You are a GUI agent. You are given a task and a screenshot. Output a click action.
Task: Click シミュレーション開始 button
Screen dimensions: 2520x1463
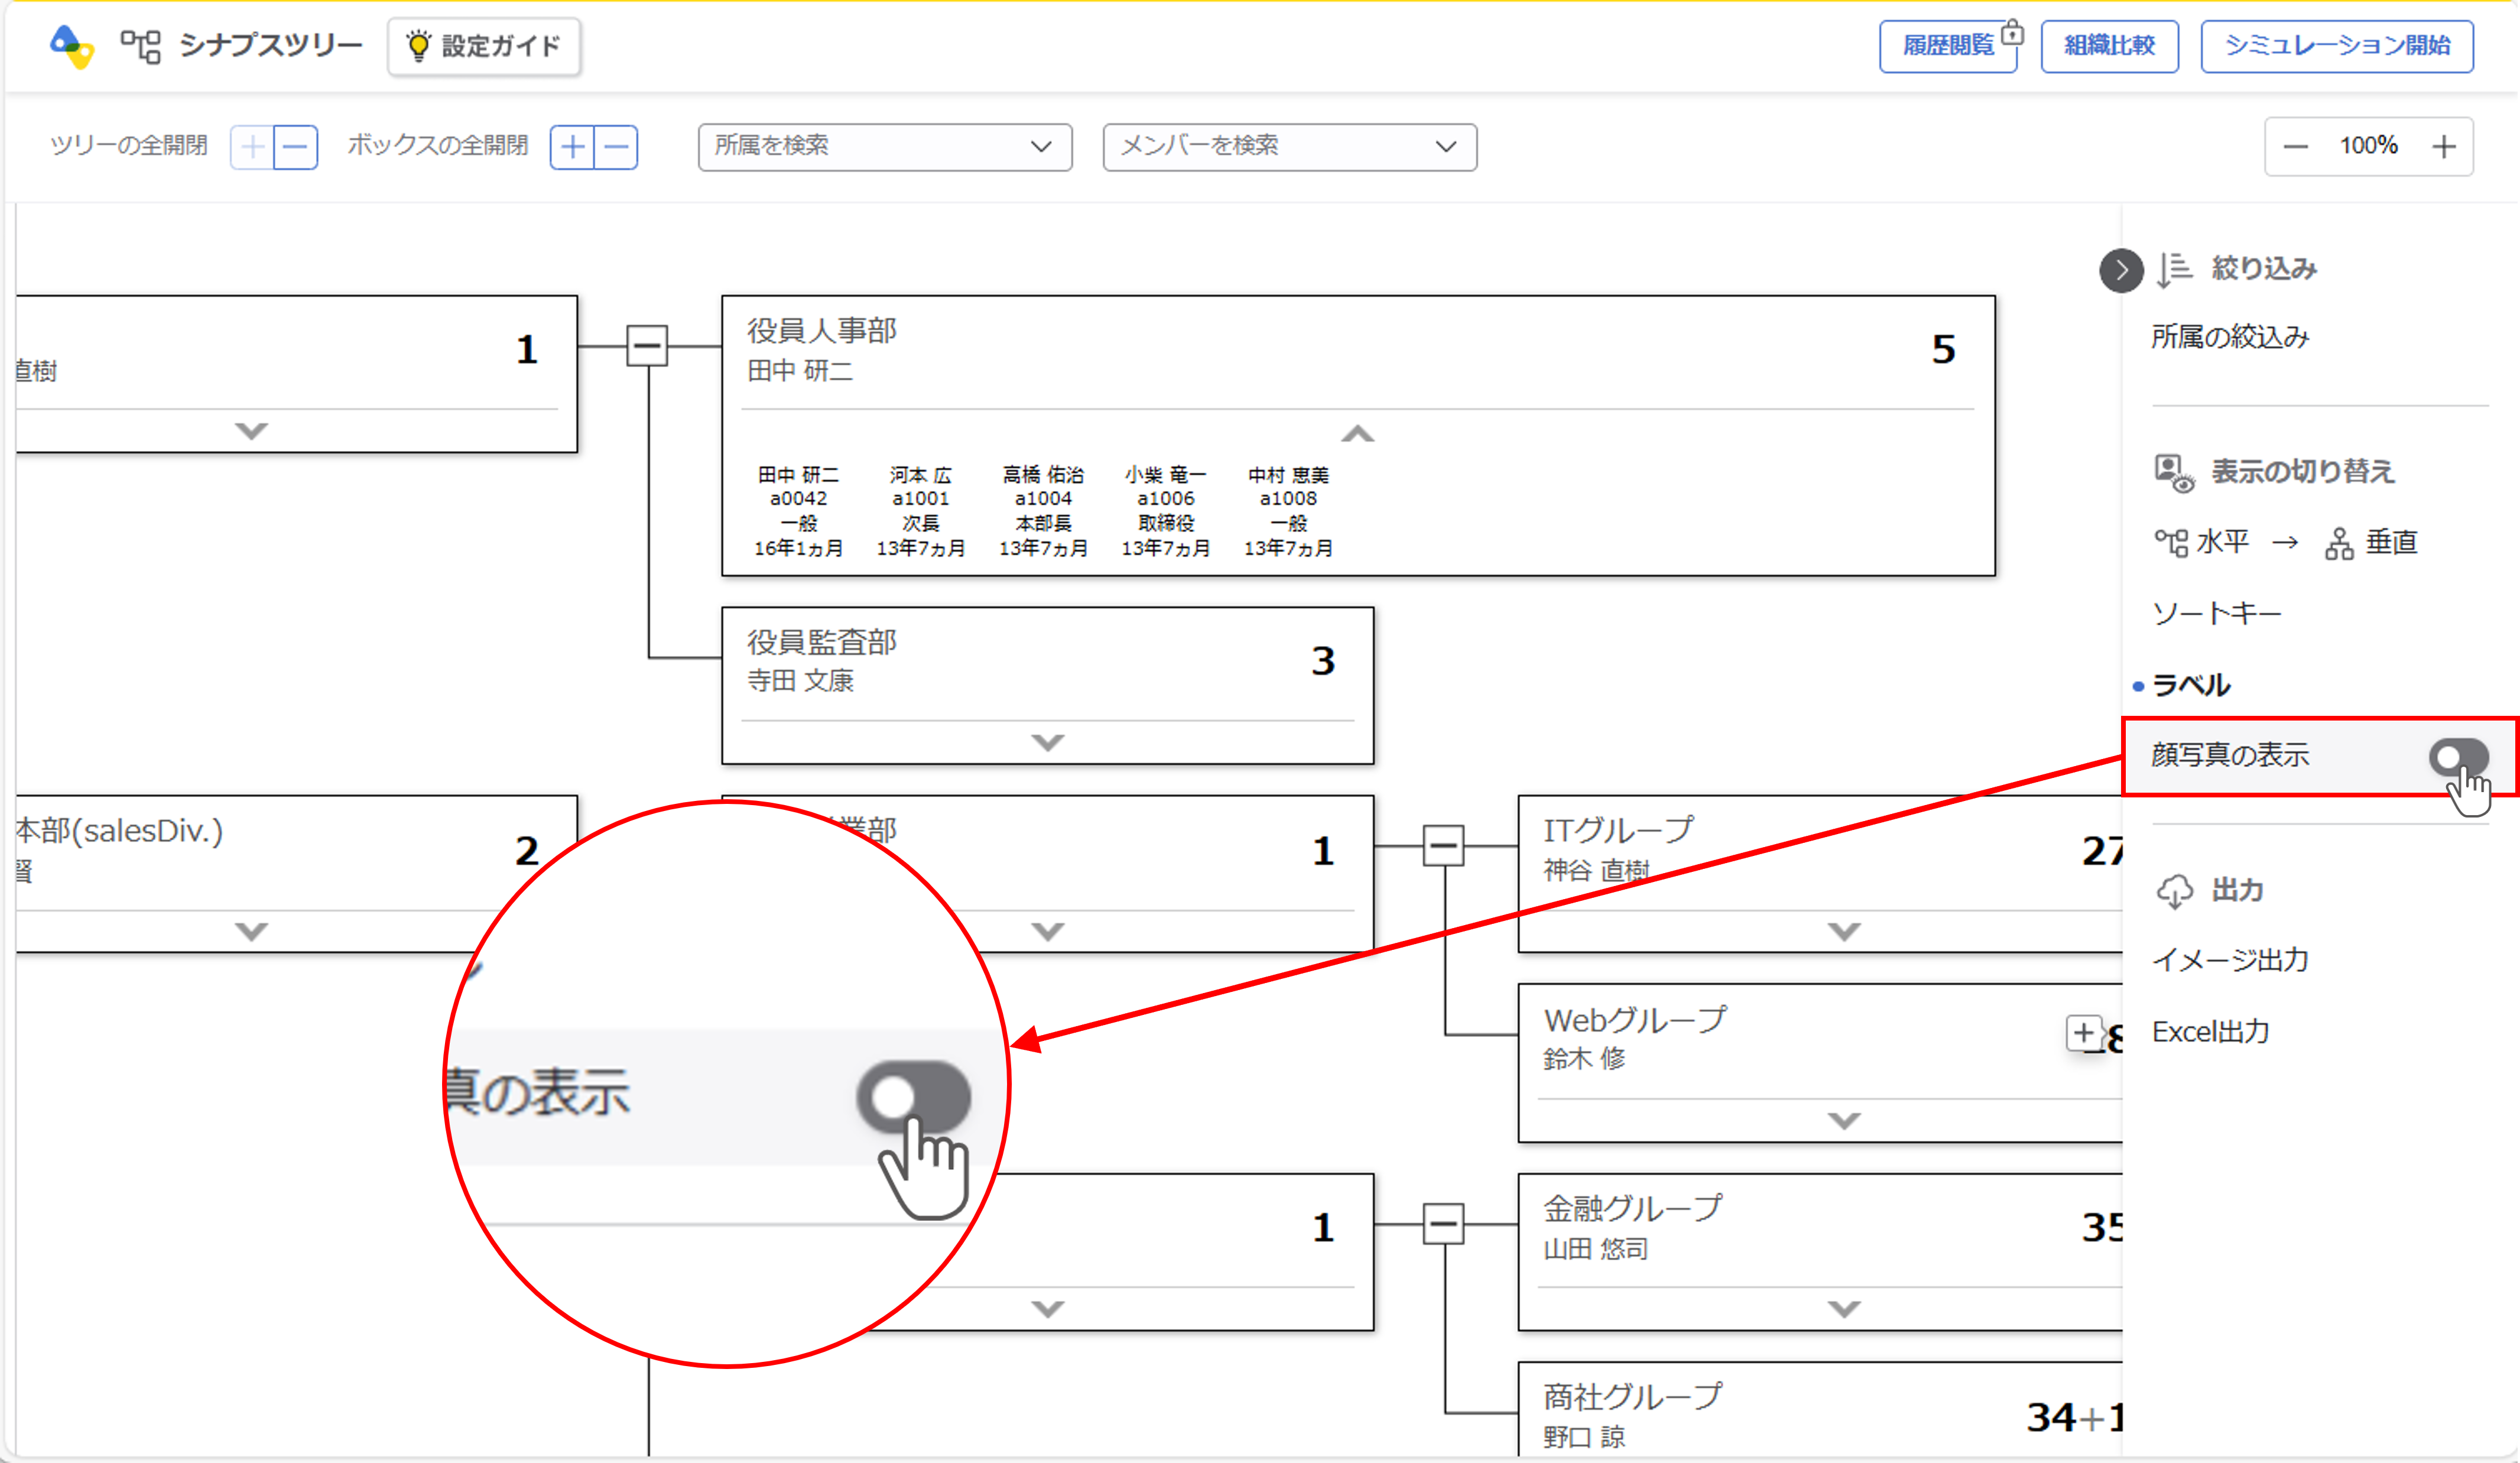click(x=2336, y=46)
